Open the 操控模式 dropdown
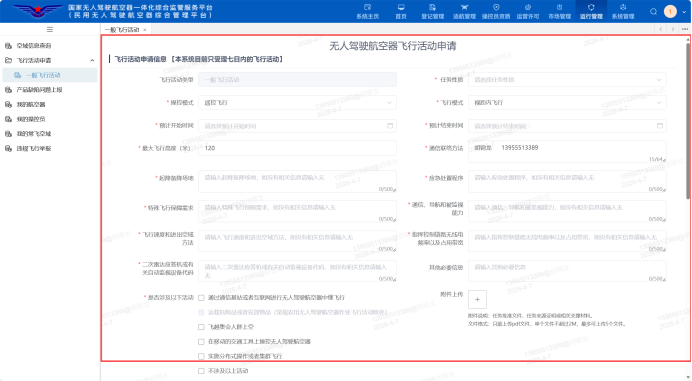This screenshot has height=381, width=692. coord(297,102)
